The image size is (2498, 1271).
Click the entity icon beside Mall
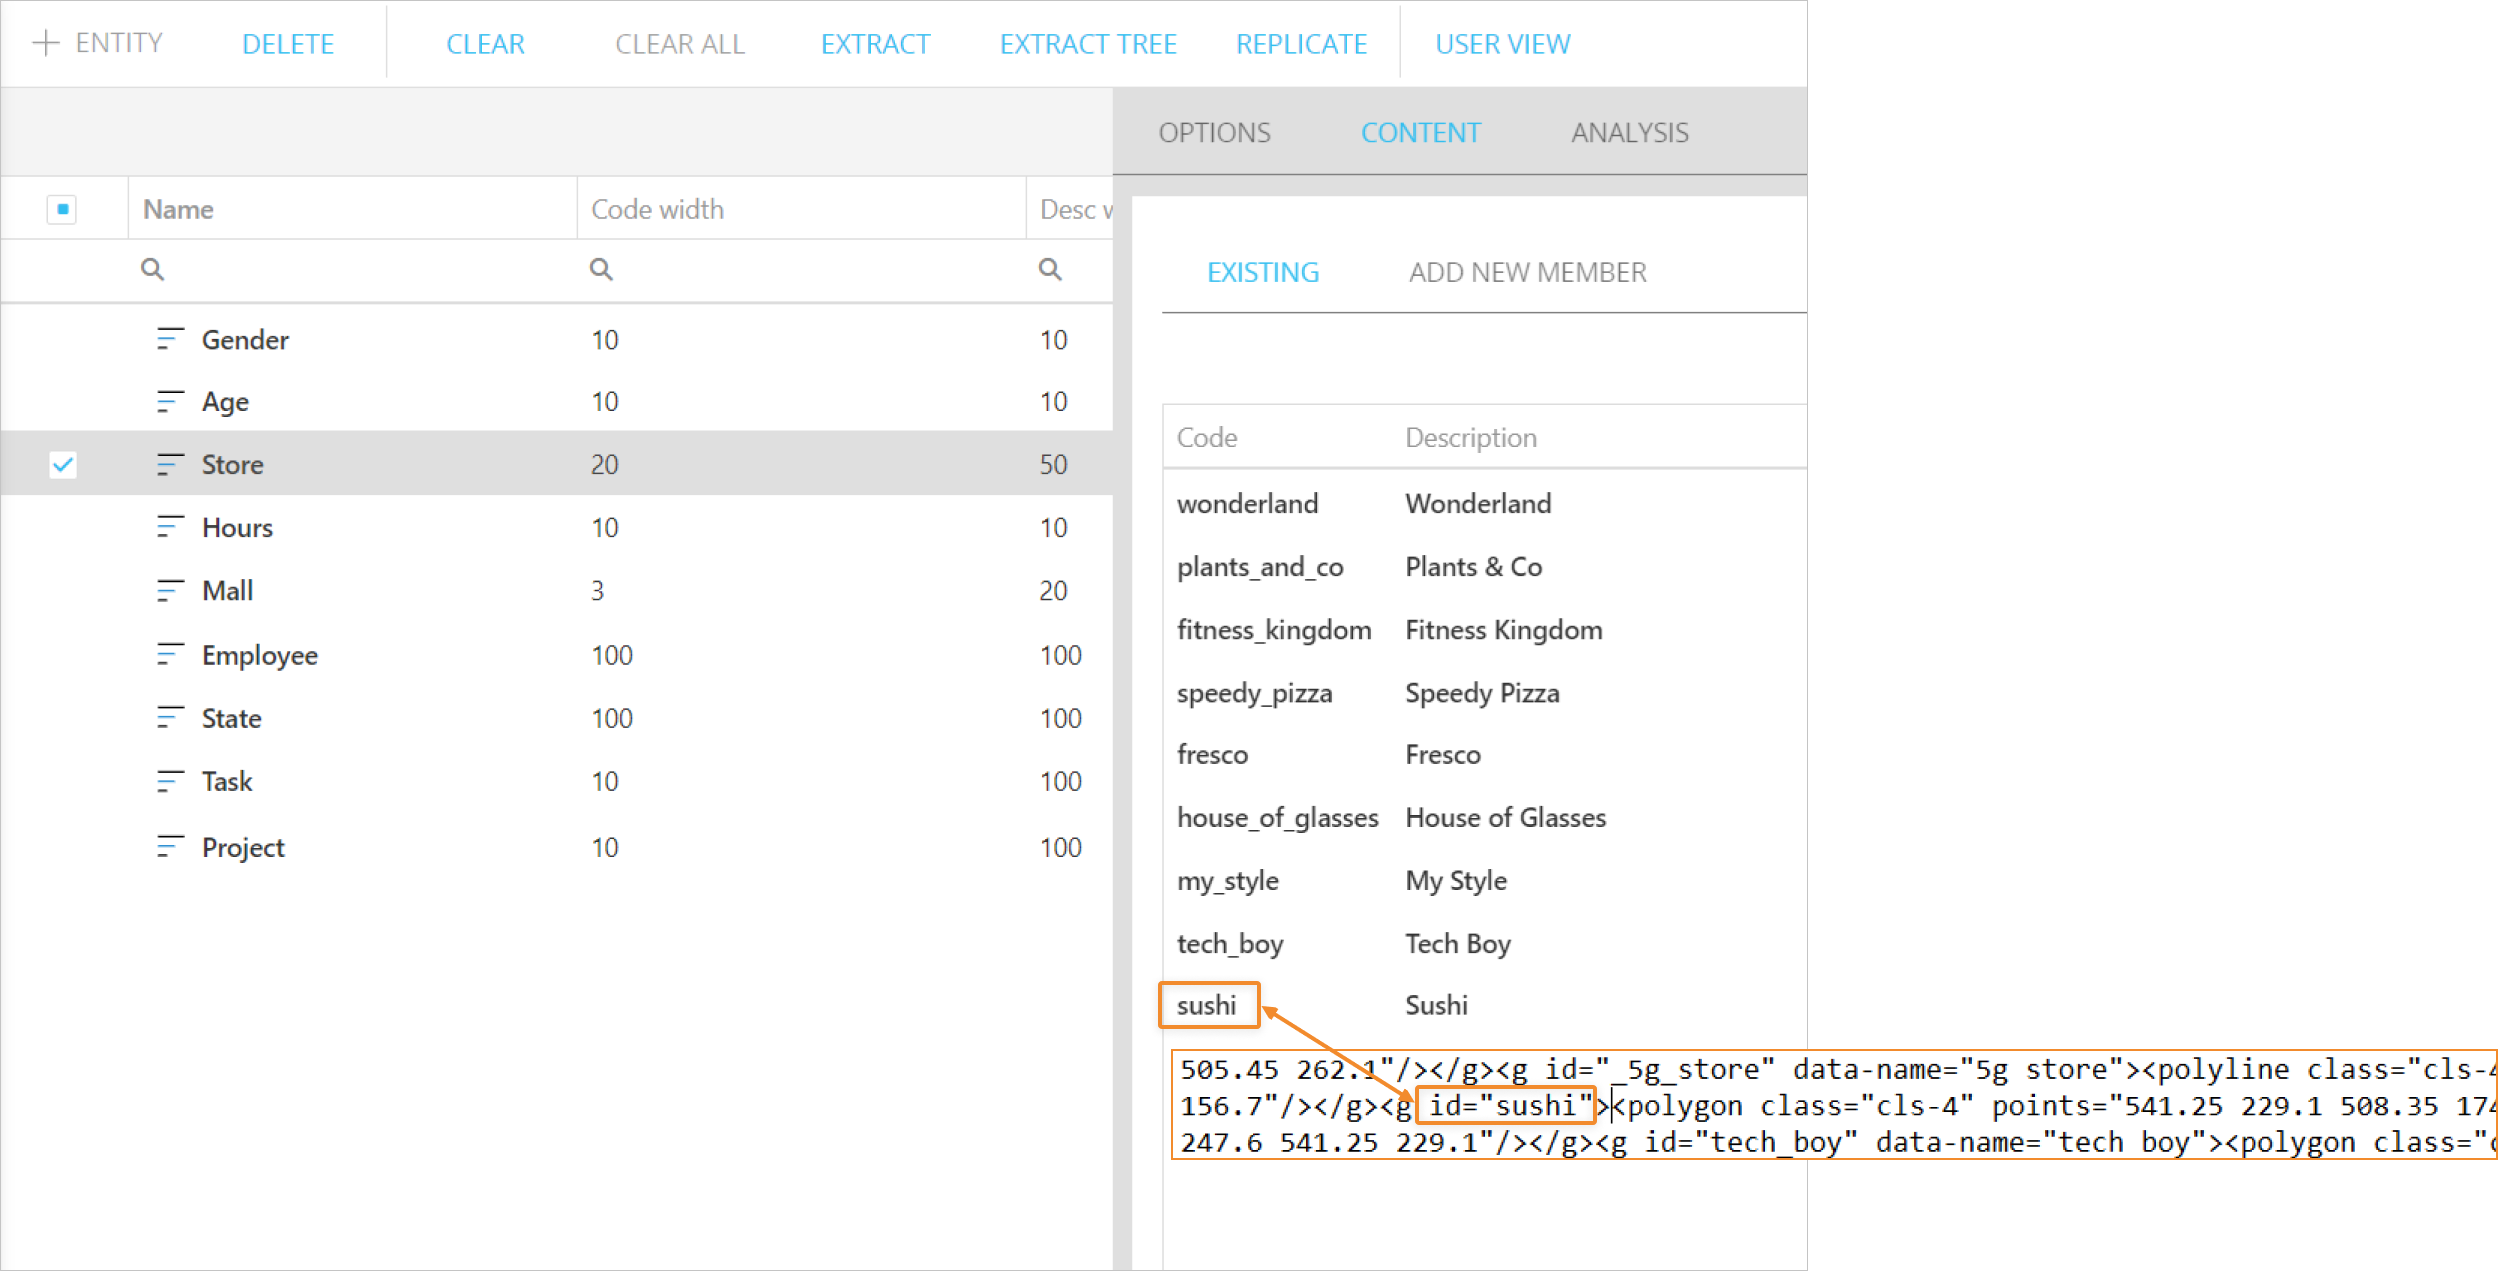click(x=170, y=590)
